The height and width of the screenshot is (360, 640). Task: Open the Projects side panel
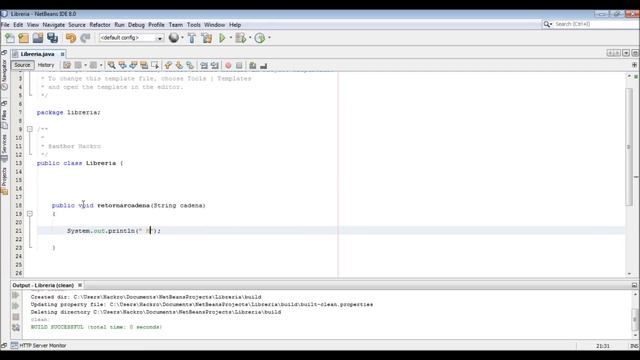[4, 180]
